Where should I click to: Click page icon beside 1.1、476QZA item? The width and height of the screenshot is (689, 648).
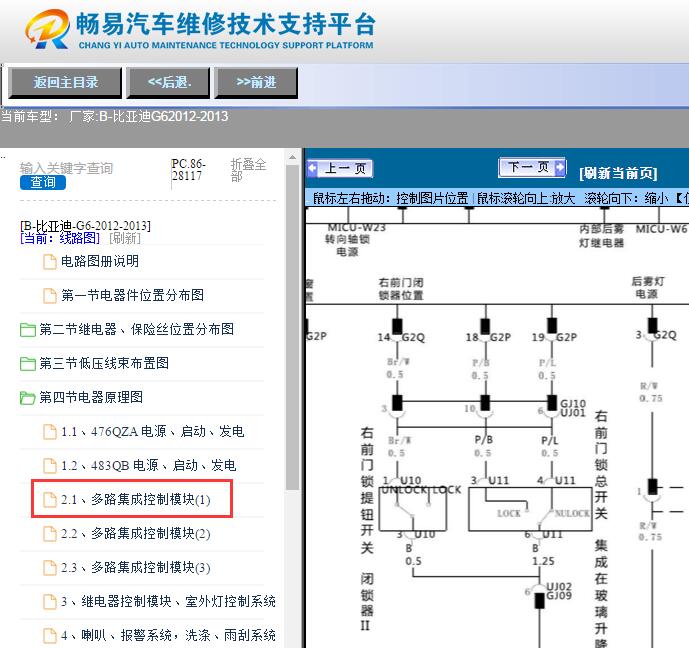50,432
